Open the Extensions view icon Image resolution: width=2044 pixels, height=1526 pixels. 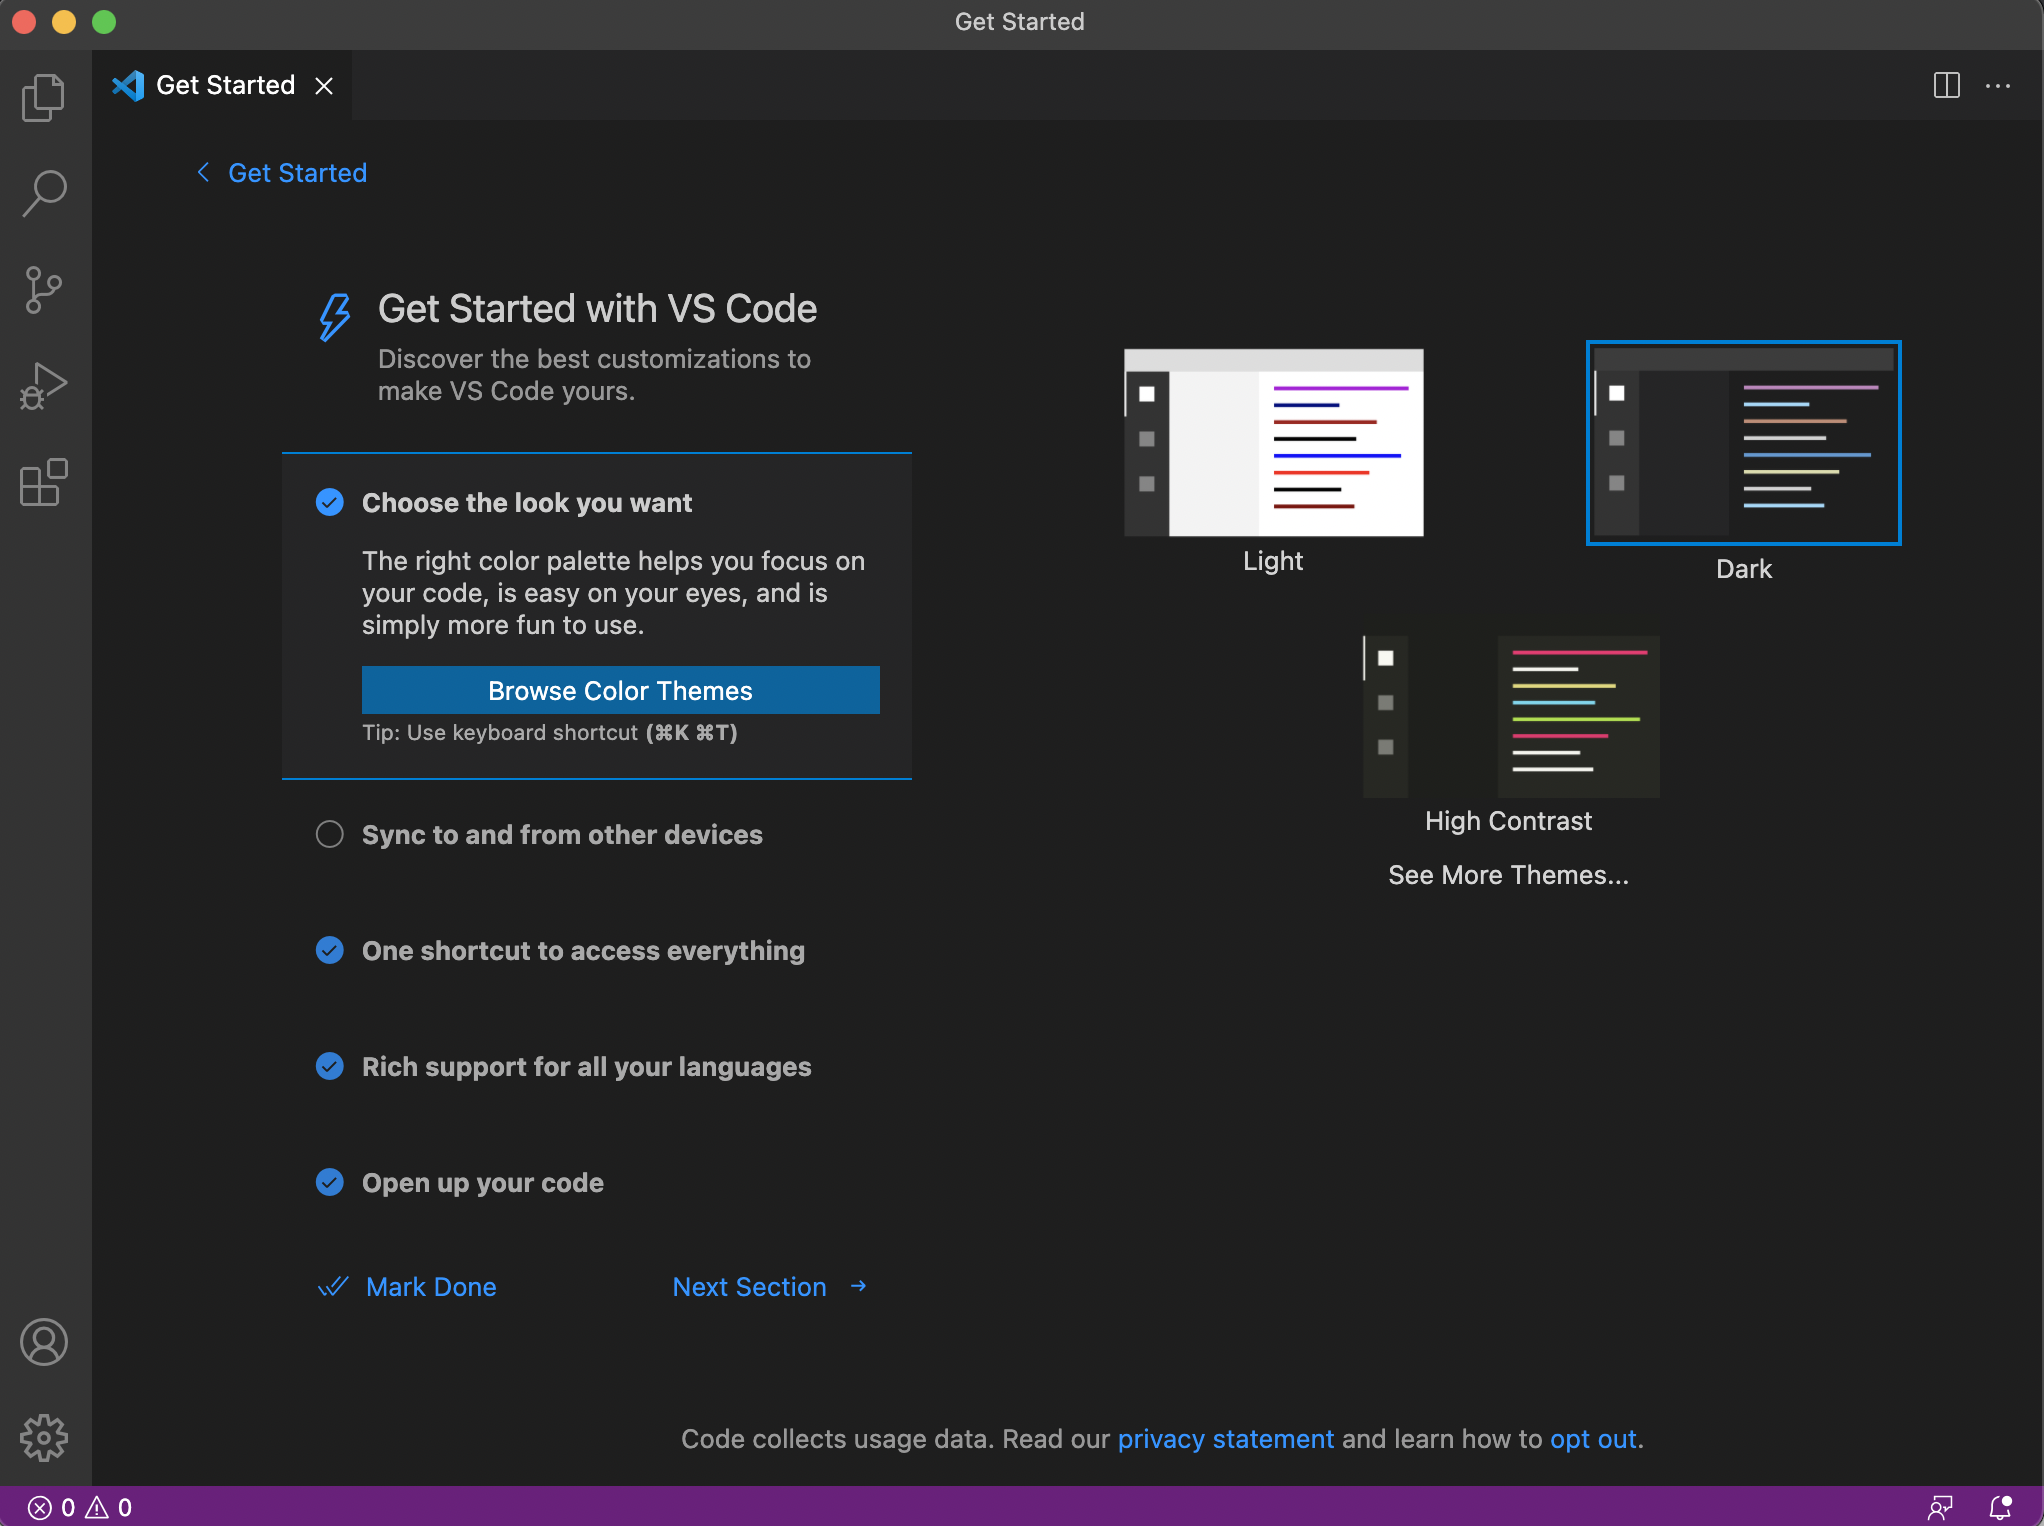[44, 483]
